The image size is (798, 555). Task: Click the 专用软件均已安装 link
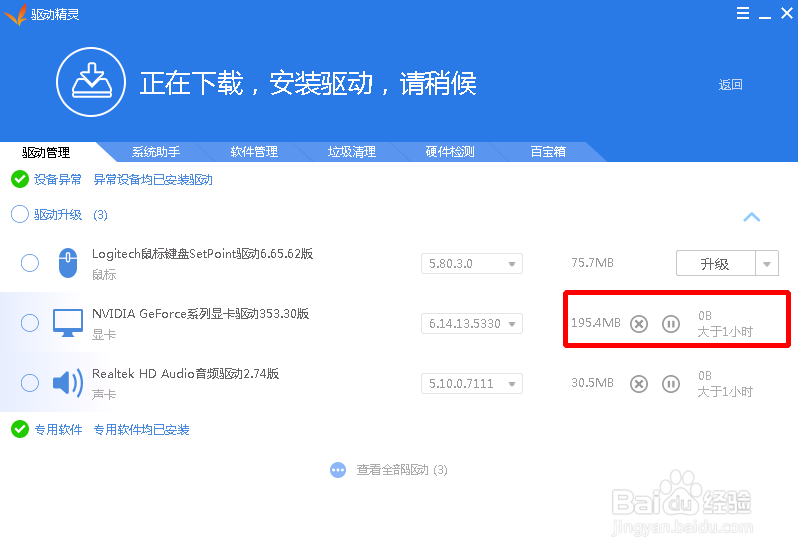click(141, 430)
